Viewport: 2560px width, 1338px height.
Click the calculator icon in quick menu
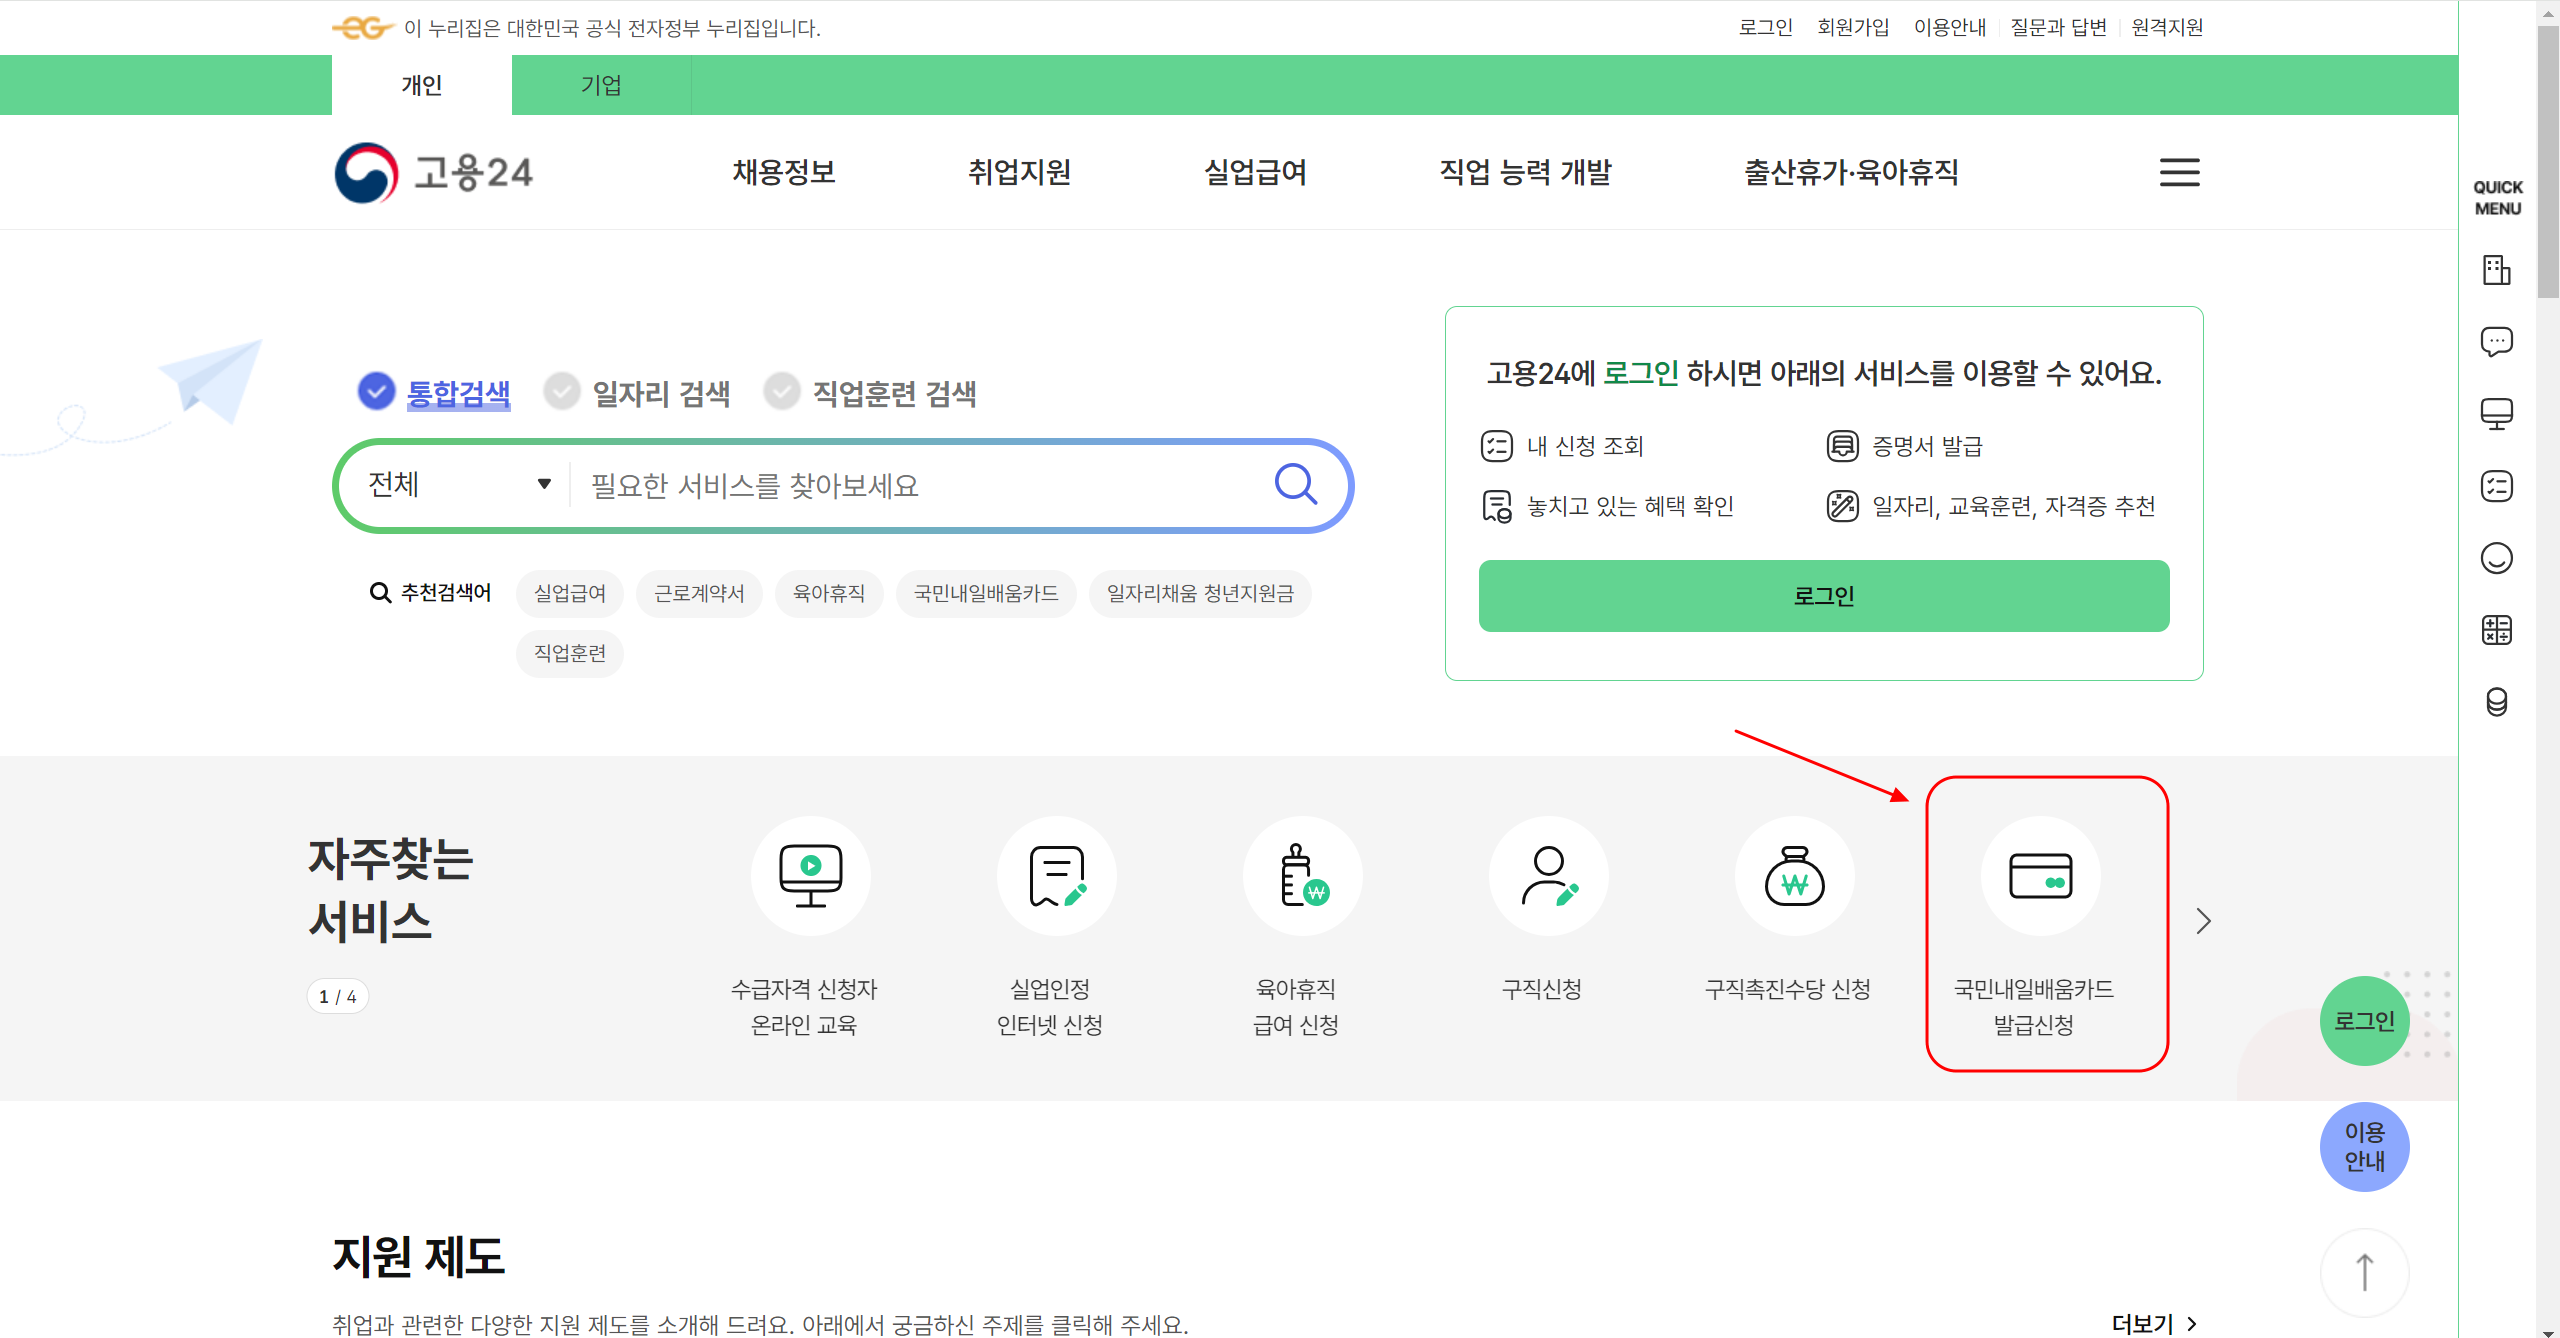(x=2496, y=630)
